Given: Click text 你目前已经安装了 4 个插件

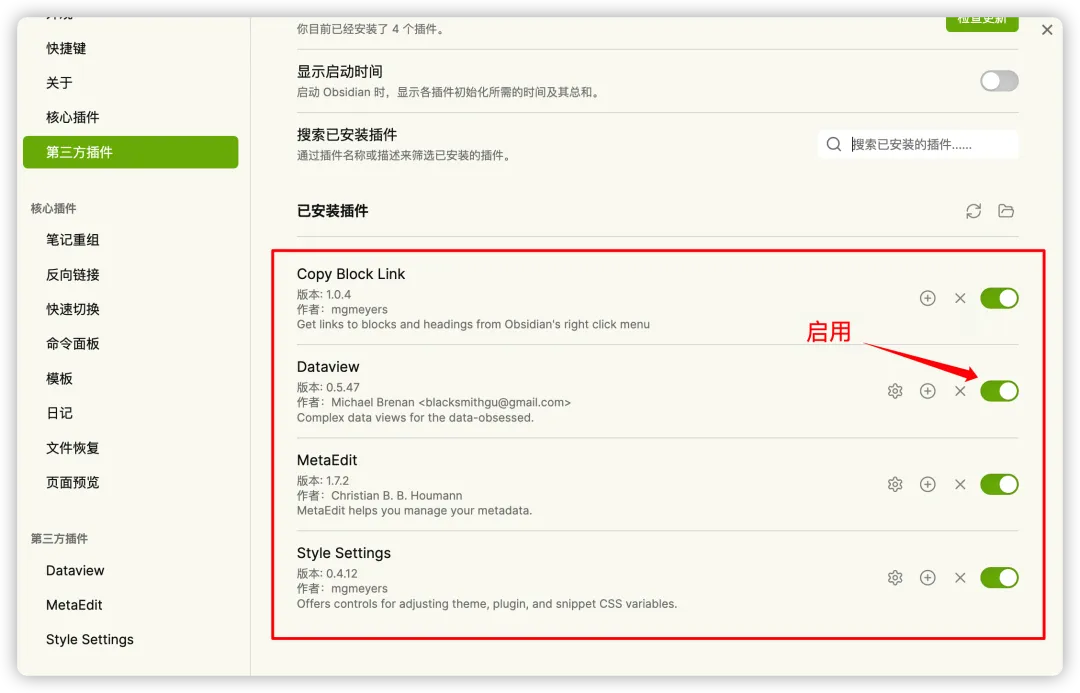Looking at the screenshot, I should click(x=370, y=29).
